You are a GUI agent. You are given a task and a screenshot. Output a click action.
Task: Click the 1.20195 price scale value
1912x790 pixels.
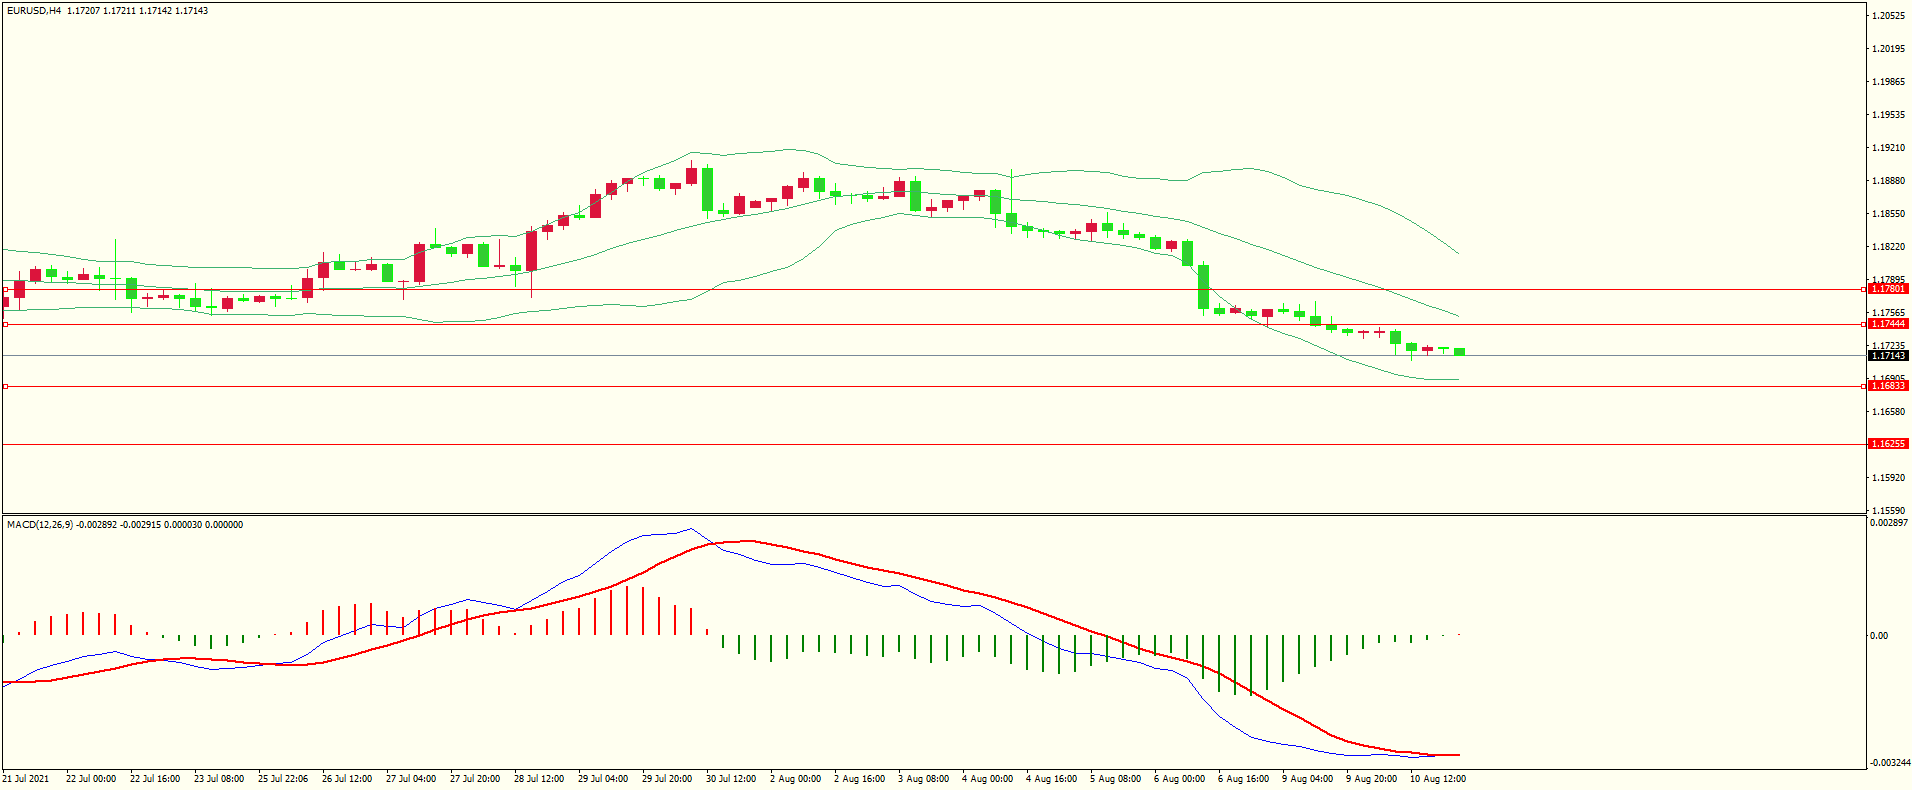click(x=1888, y=49)
